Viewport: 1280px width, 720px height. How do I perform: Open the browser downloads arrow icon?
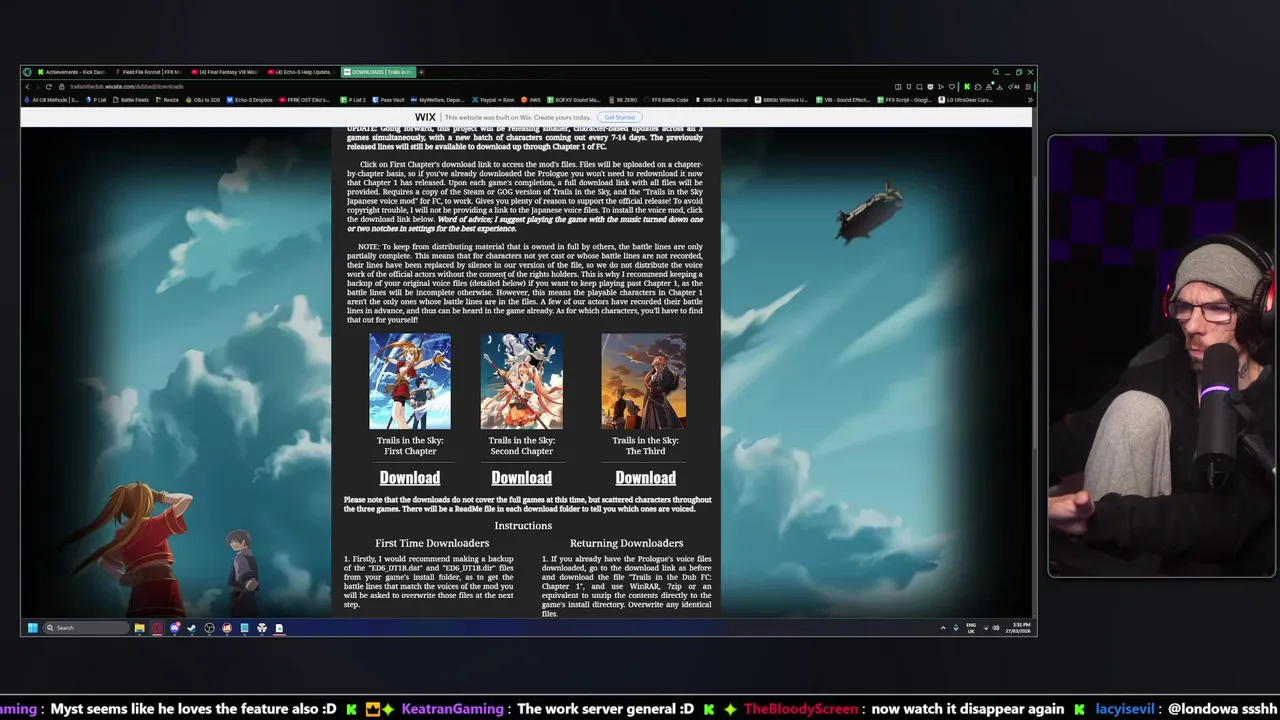click(x=1000, y=87)
